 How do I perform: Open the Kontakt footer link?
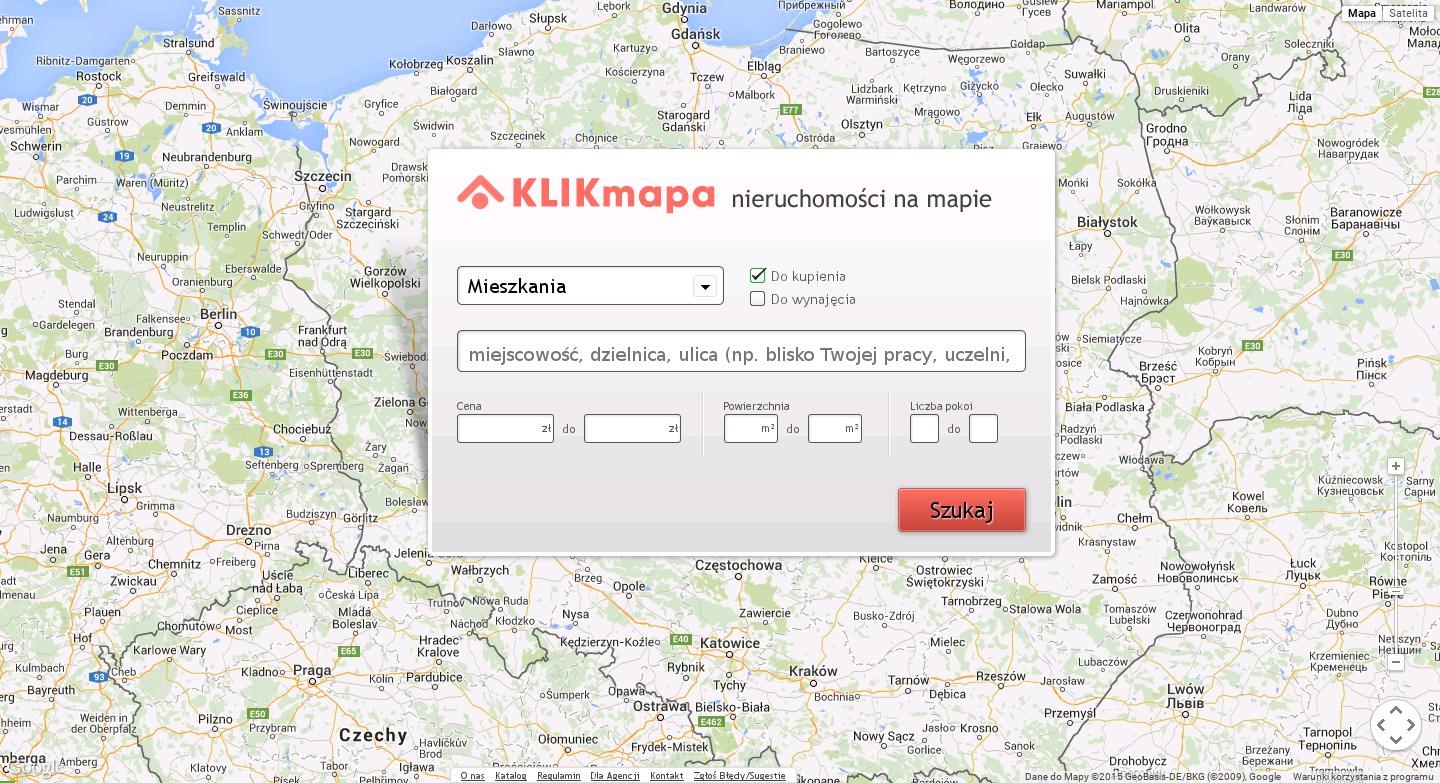coord(667,776)
